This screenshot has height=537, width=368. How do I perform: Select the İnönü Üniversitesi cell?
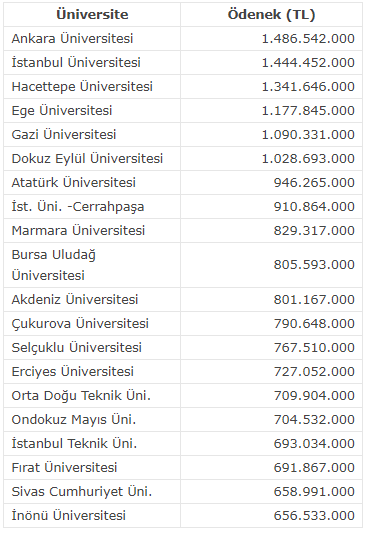92,515
